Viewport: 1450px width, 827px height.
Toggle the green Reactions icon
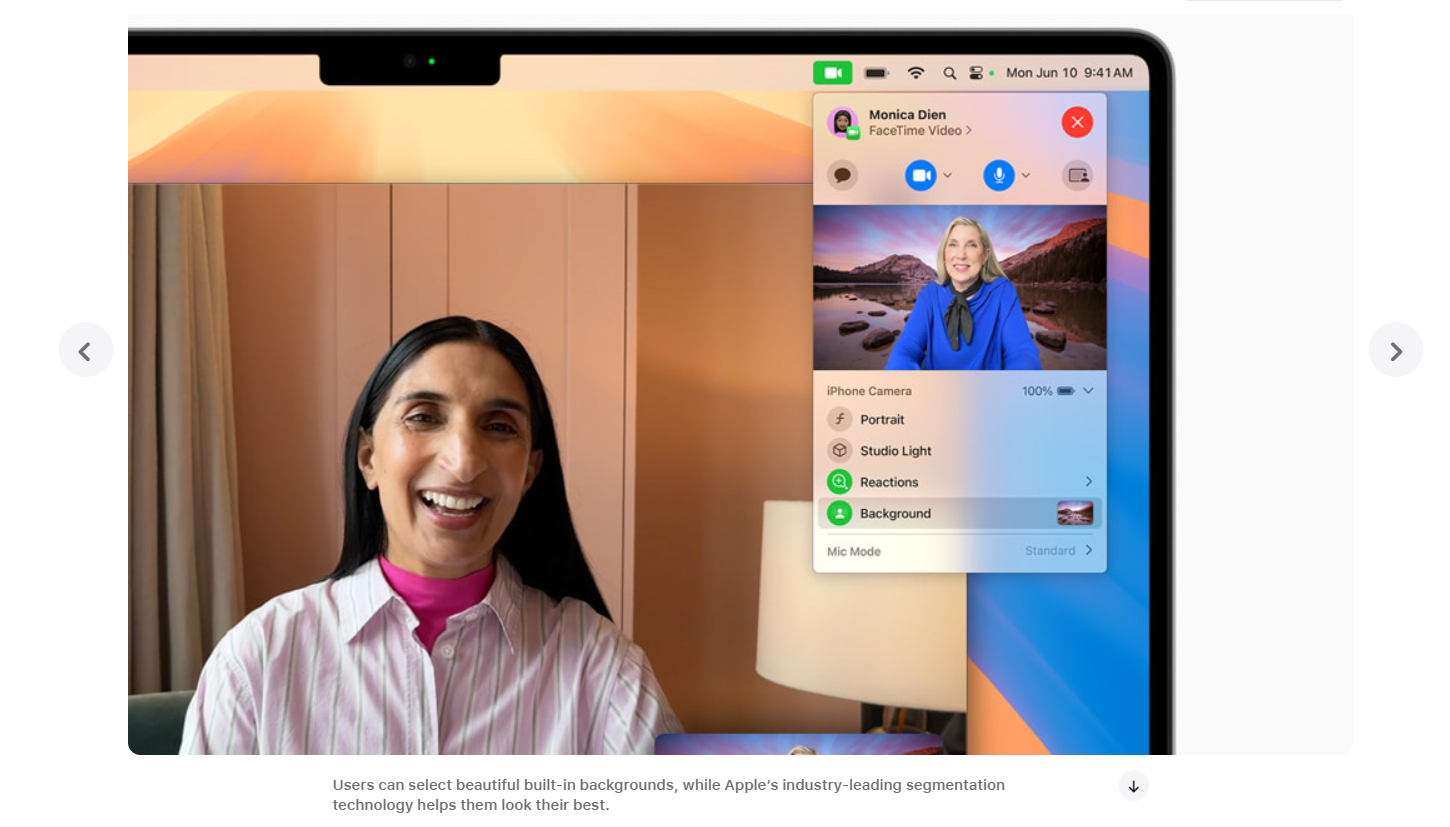tap(840, 482)
